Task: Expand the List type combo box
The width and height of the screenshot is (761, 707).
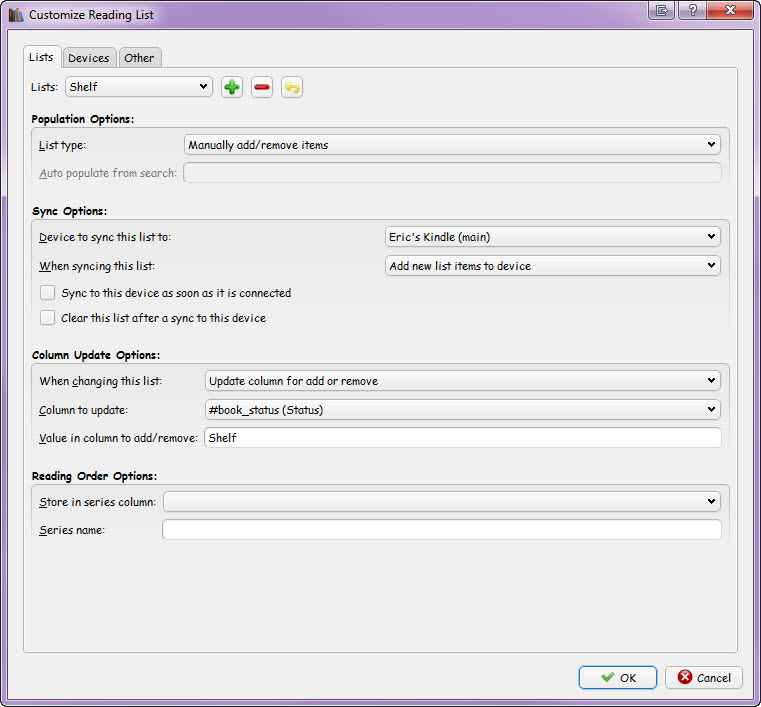Action: click(x=452, y=145)
